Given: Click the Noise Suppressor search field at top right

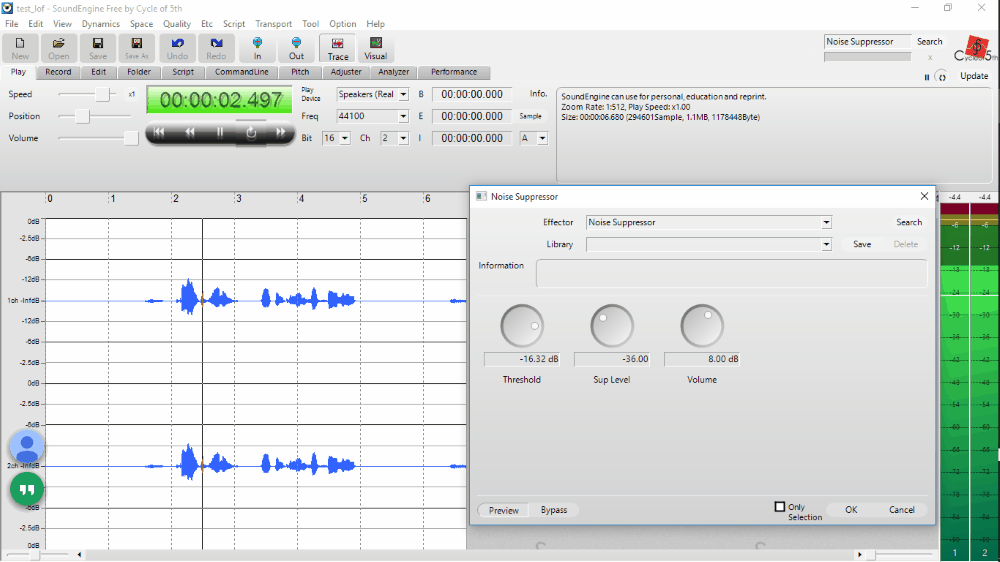Looking at the screenshot, I should pos(867,41).
